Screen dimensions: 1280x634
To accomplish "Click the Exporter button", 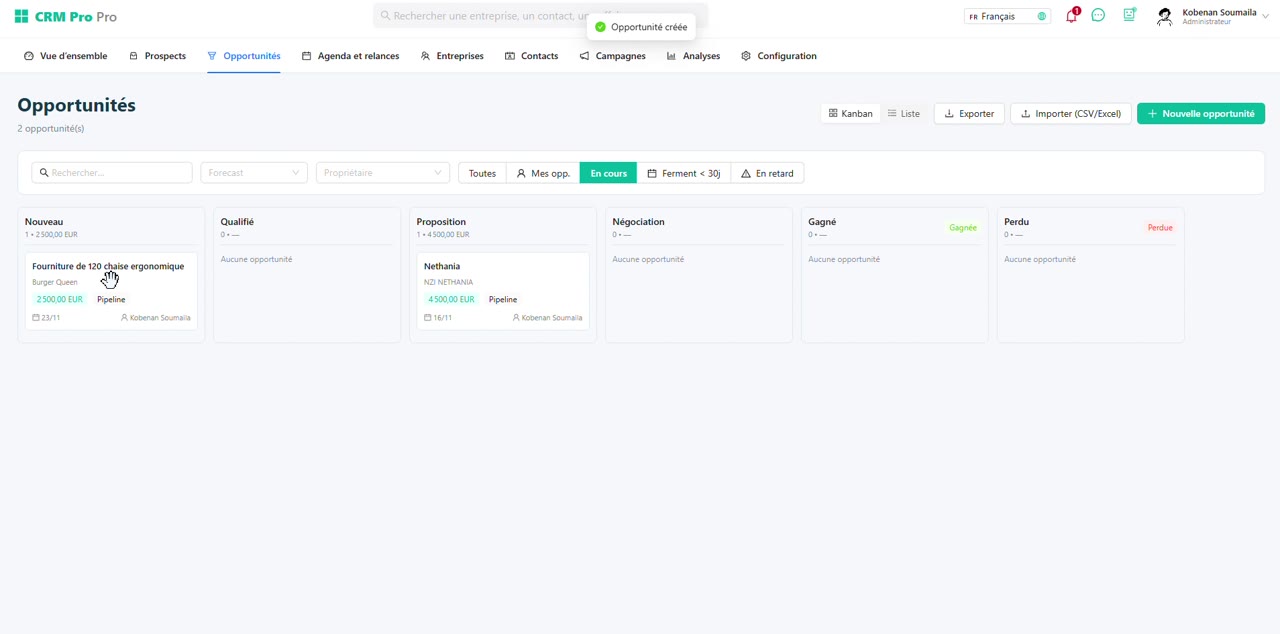I will [x=969, y=114].
